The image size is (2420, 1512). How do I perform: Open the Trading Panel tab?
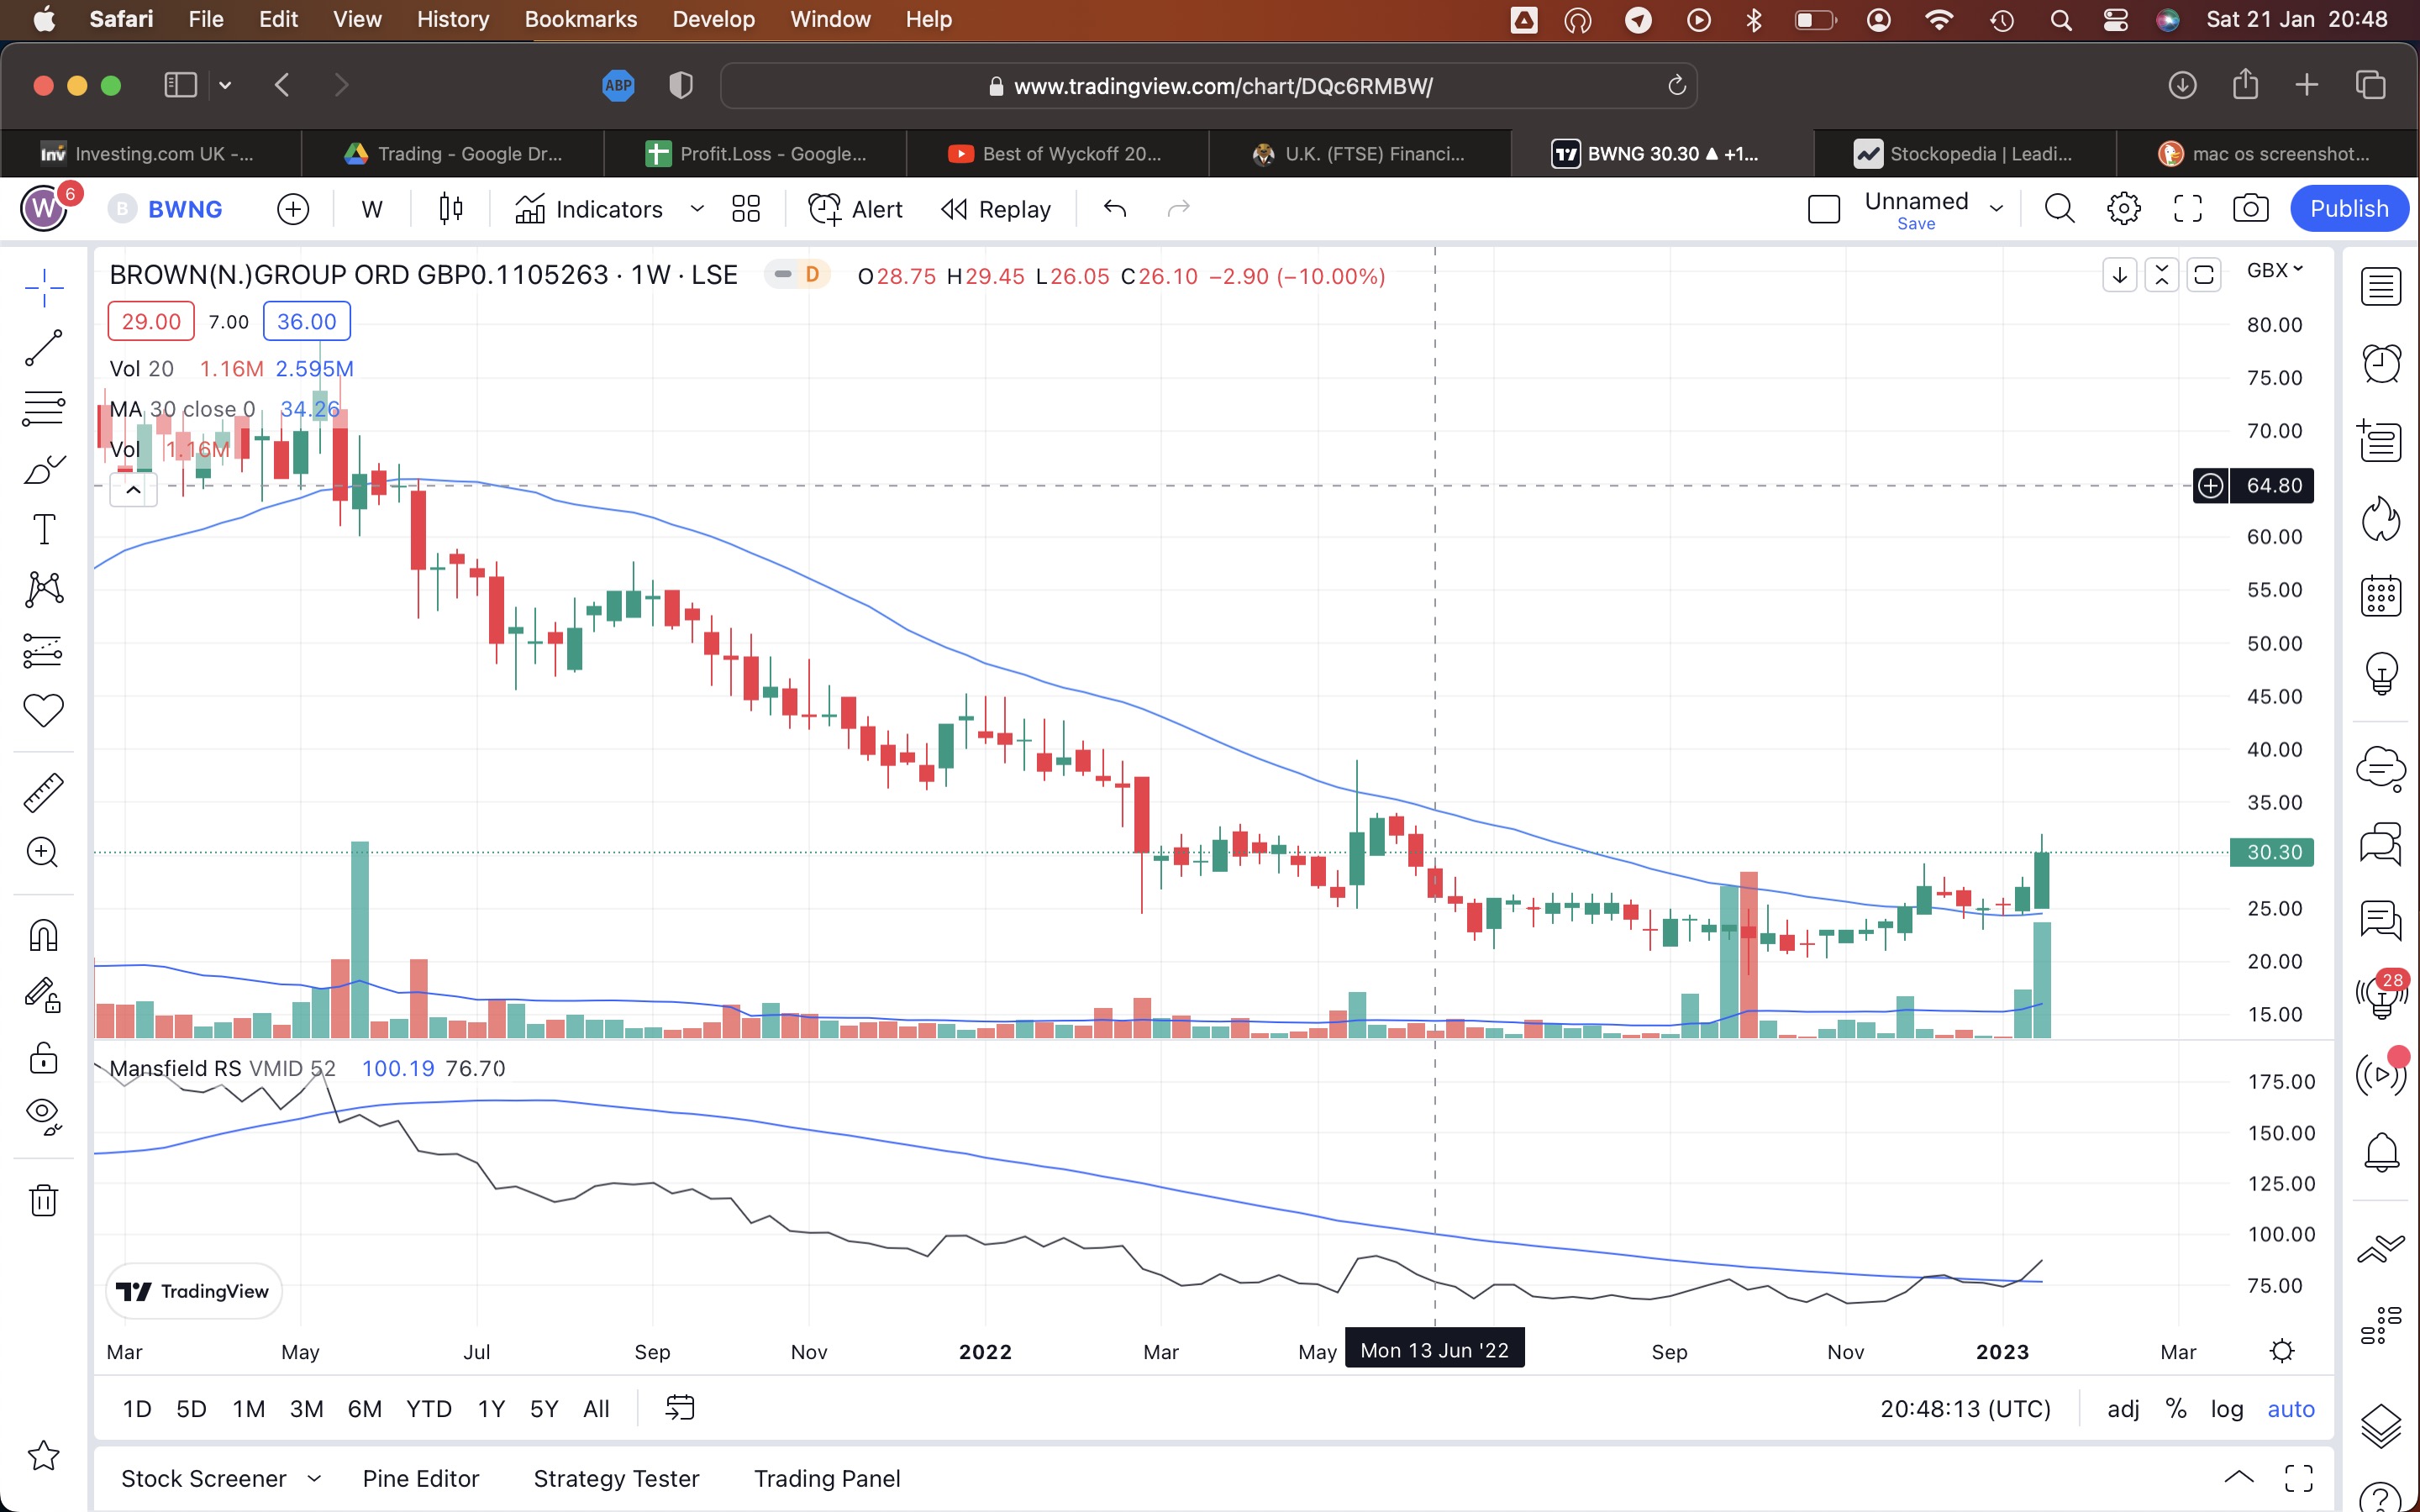point(827,1478)
